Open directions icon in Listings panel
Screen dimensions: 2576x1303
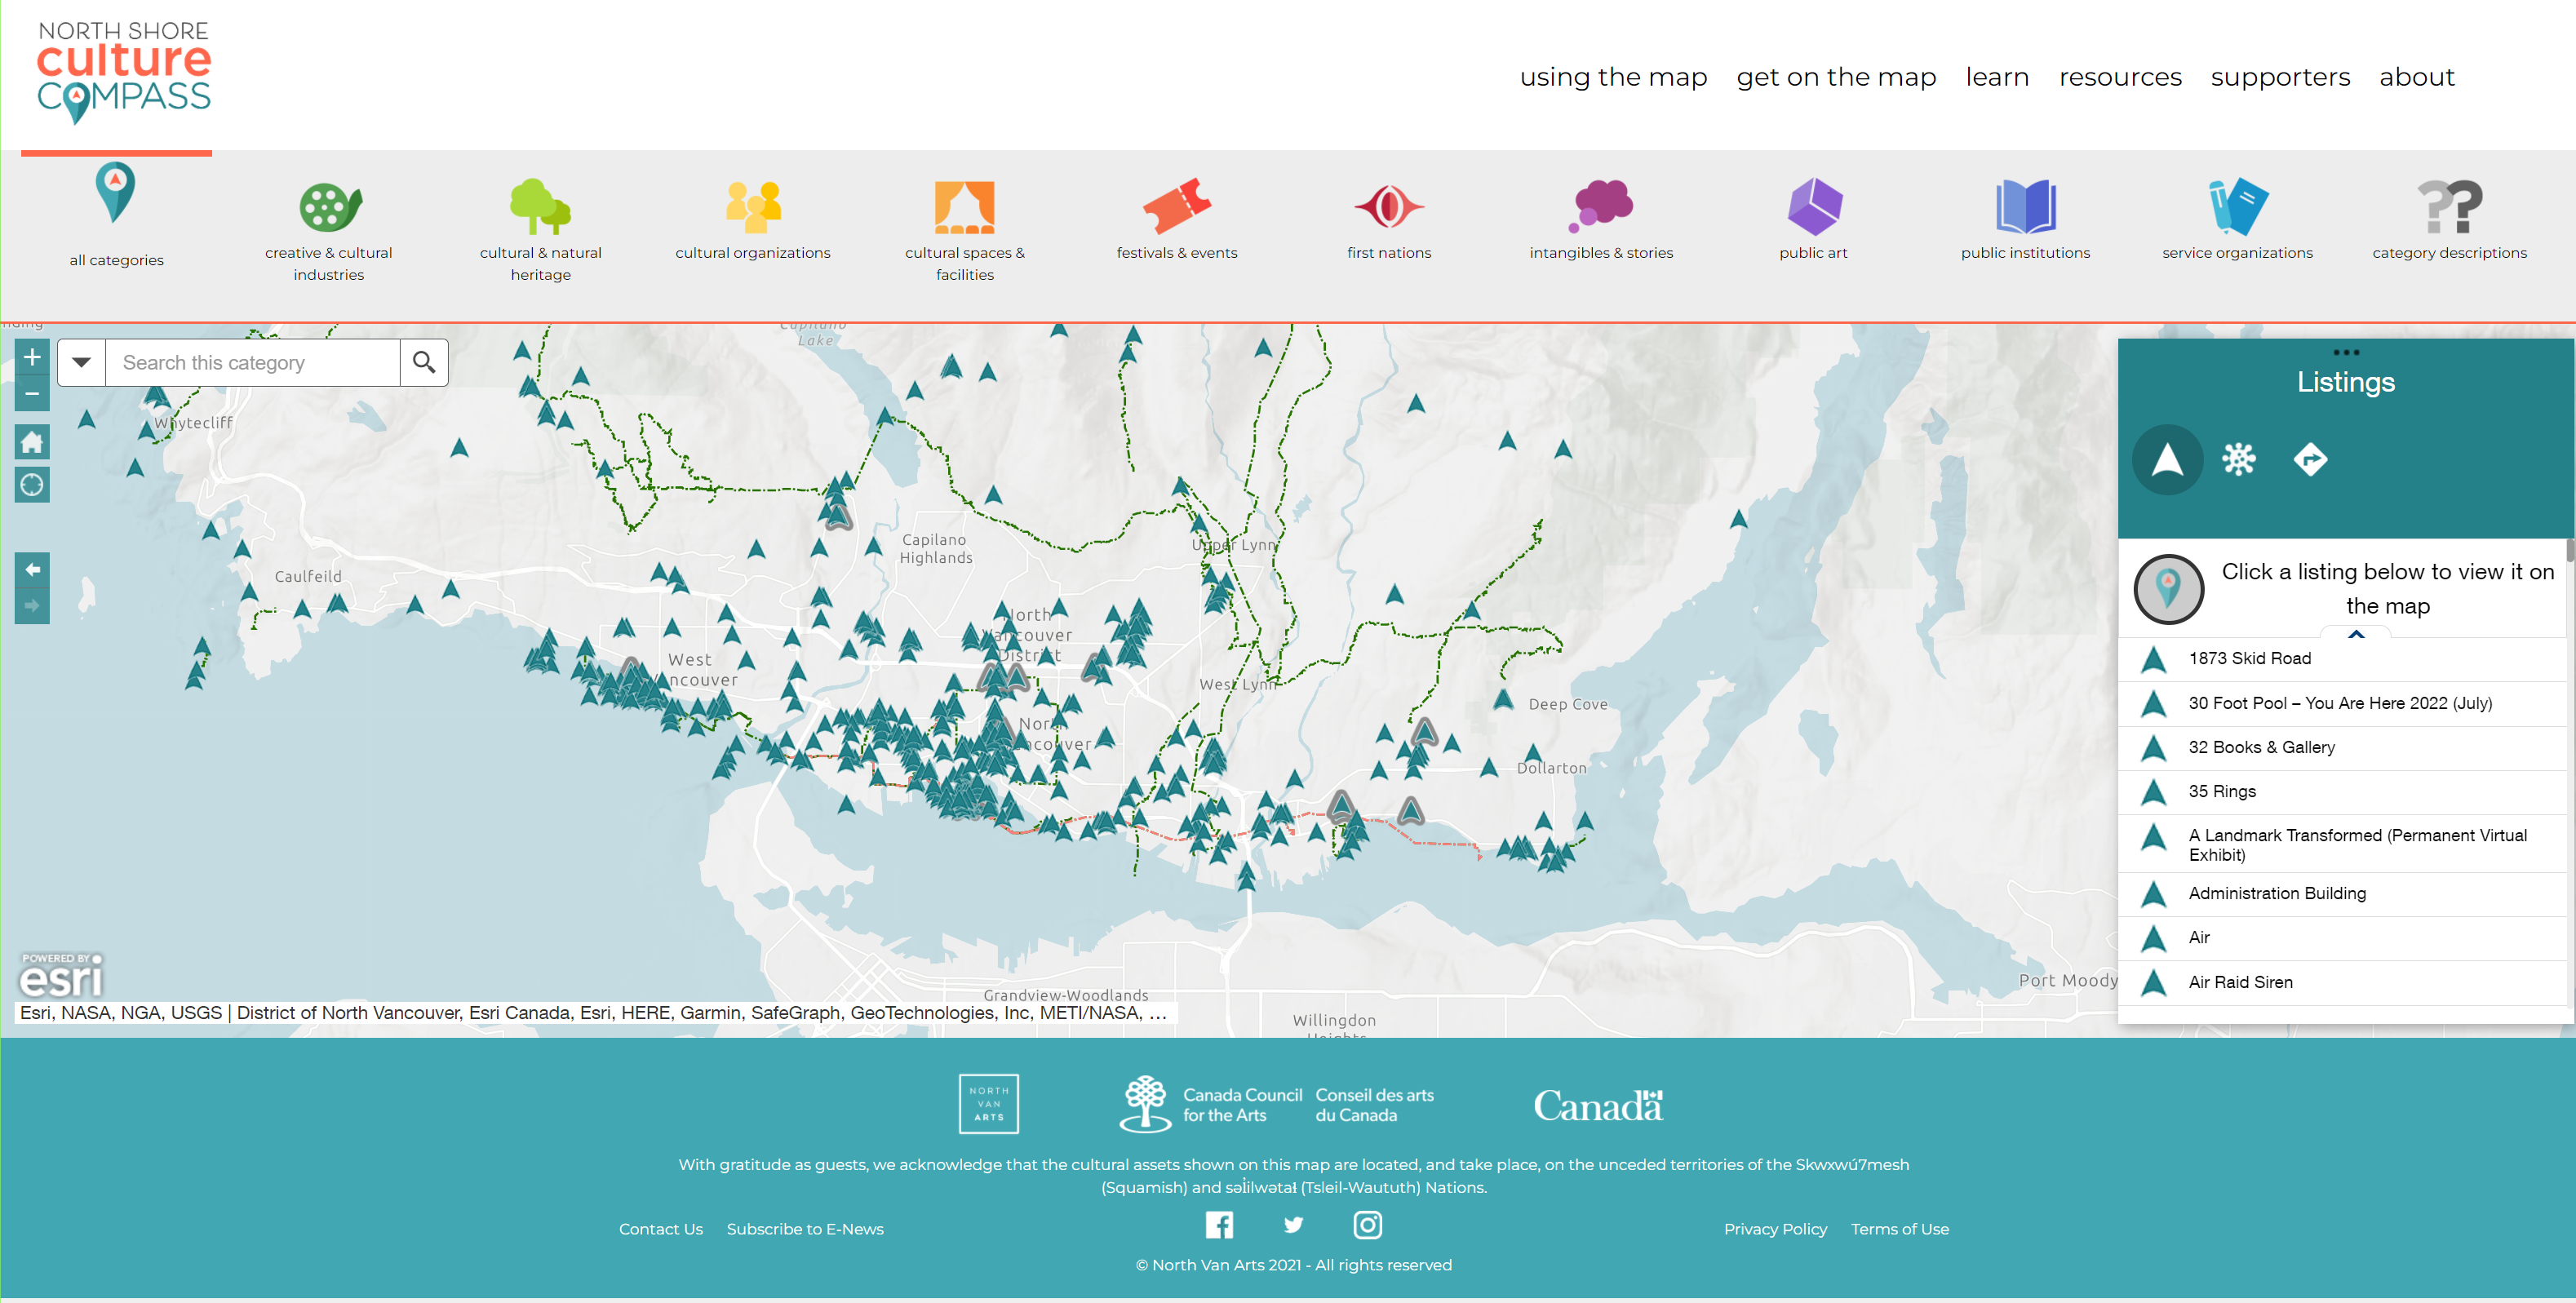[2310, 460]
